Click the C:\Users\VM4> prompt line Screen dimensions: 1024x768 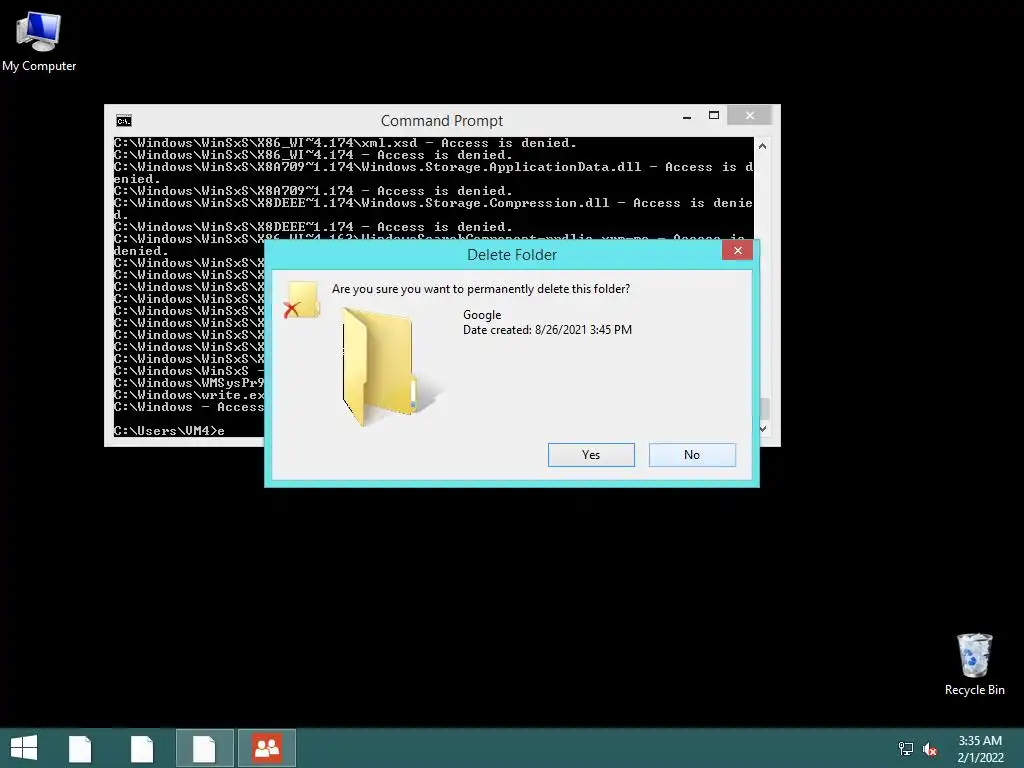[x=169, y=430]
